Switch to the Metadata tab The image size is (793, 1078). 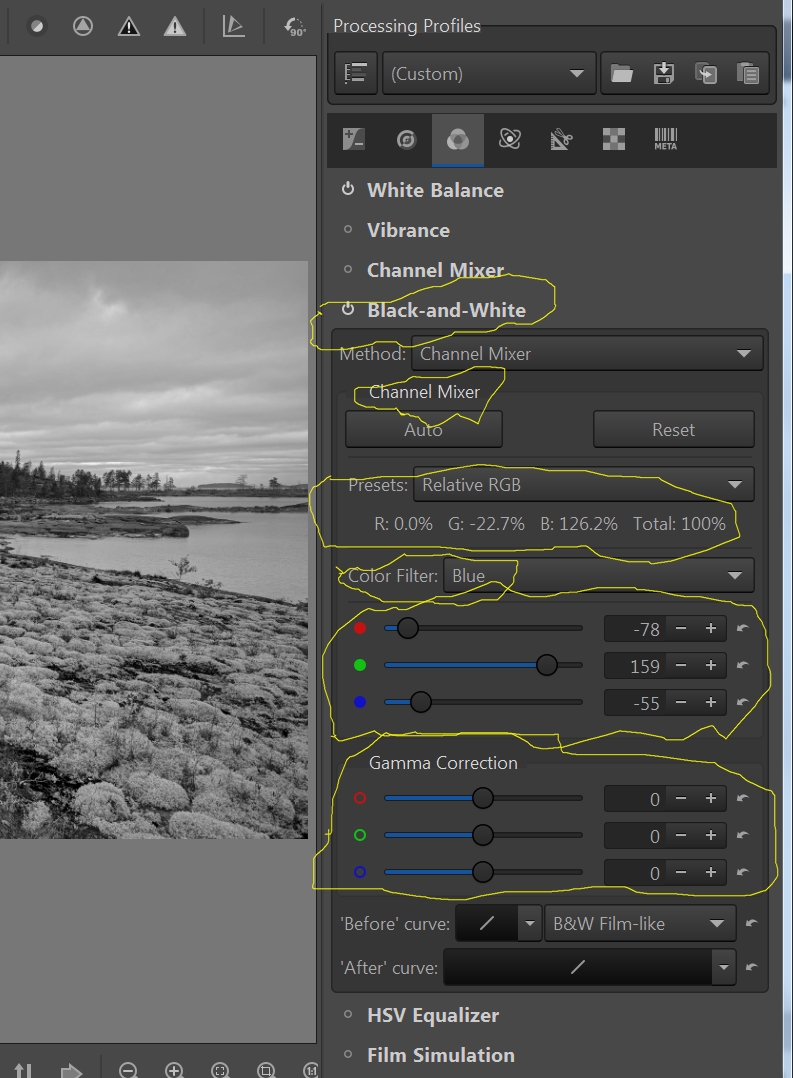[x=665, y=140]
